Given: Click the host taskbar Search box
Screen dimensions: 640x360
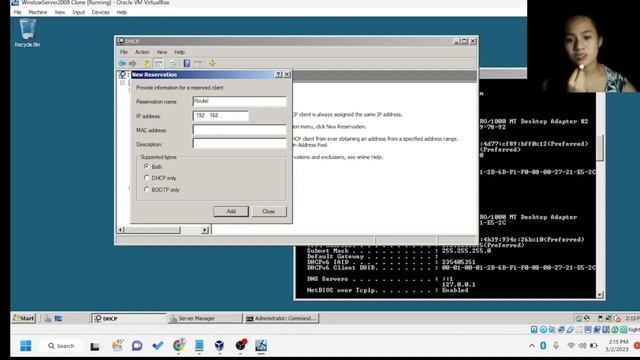Looking at the screenshot, I should click(62, 346).
